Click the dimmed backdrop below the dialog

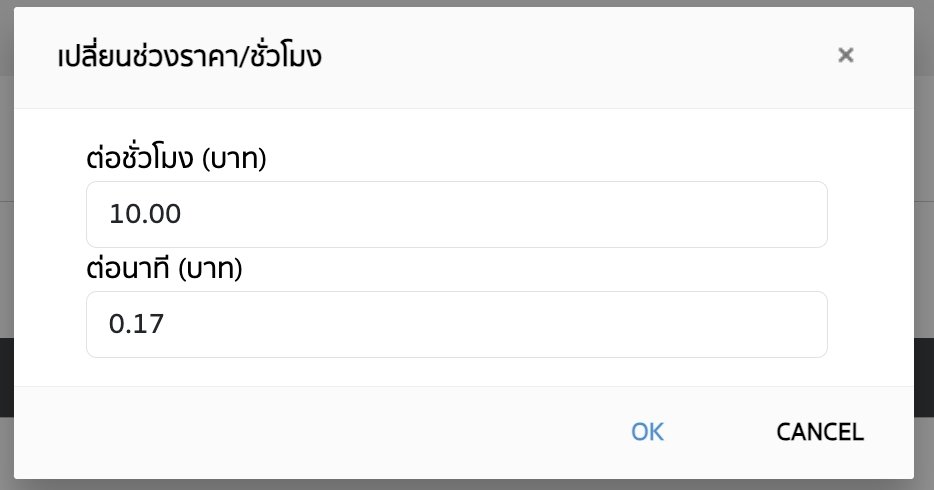point(467,485)
